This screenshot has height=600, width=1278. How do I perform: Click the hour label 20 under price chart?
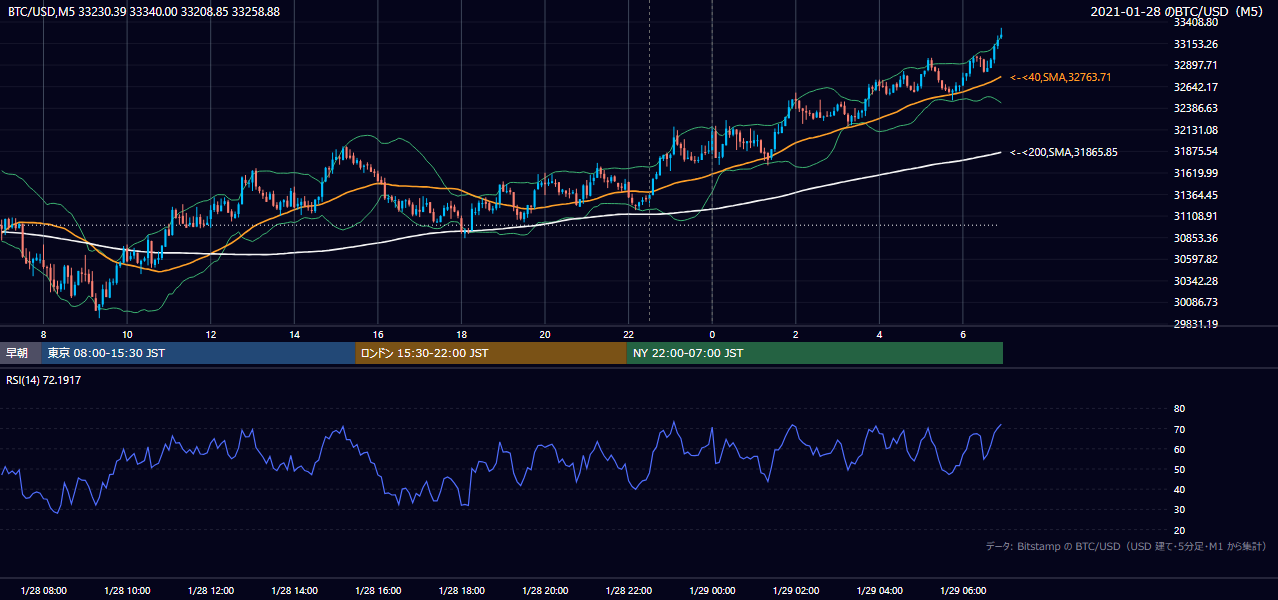point(545,334)
